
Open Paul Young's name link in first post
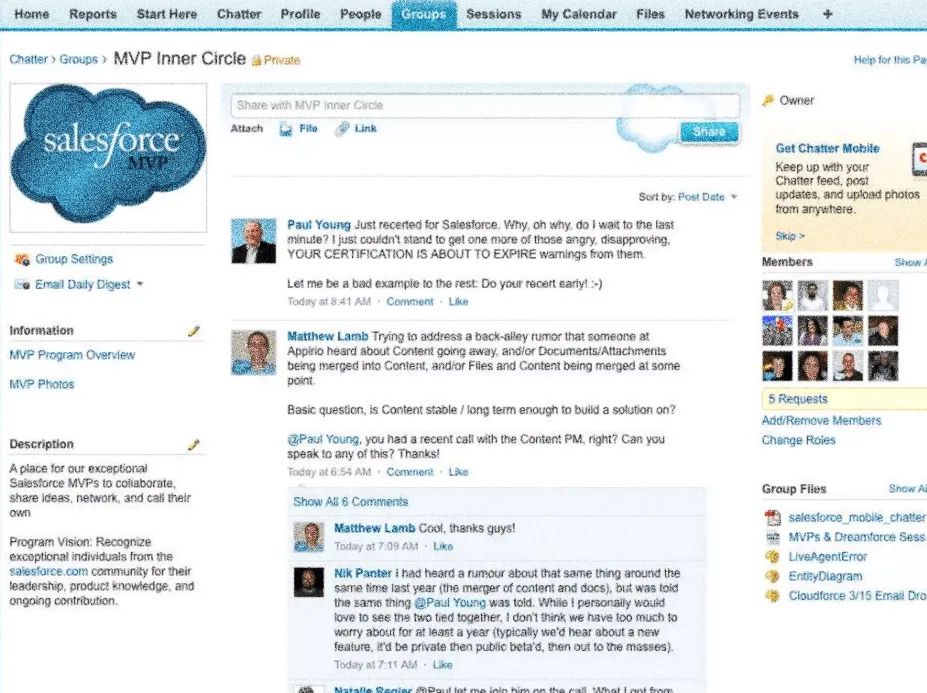click(319, 225)
